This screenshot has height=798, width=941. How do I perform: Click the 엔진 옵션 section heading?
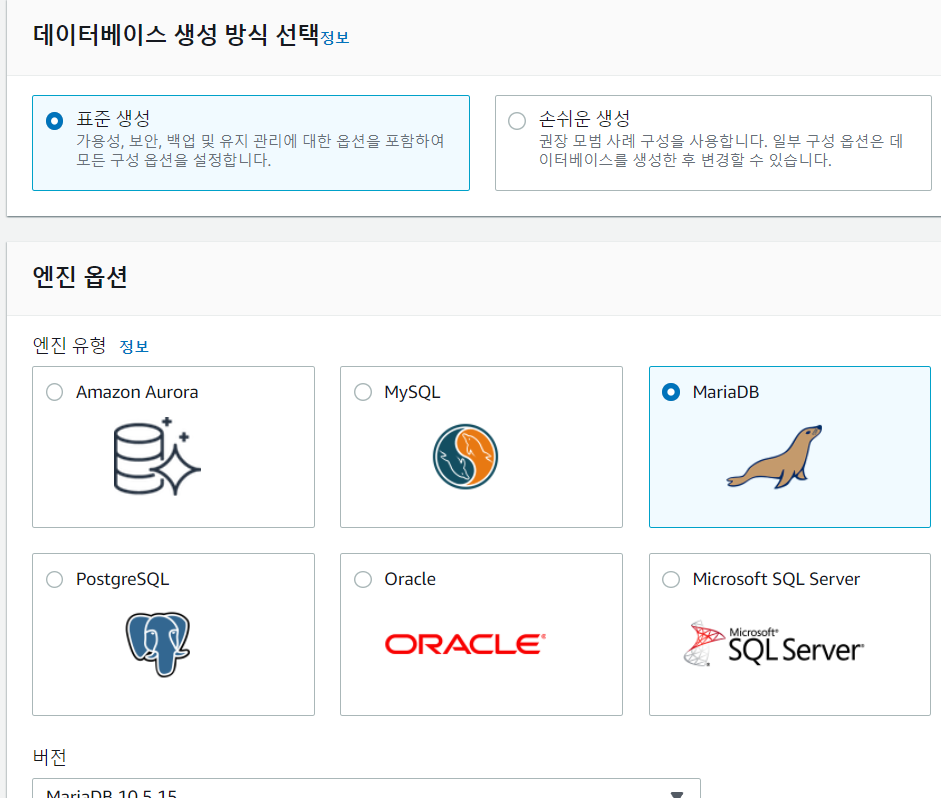point(80,277)
